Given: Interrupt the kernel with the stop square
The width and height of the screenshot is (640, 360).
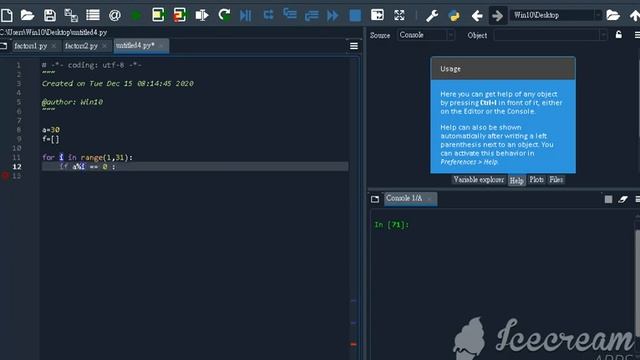Looking at the screenshot, I should (x=608, y=199).
